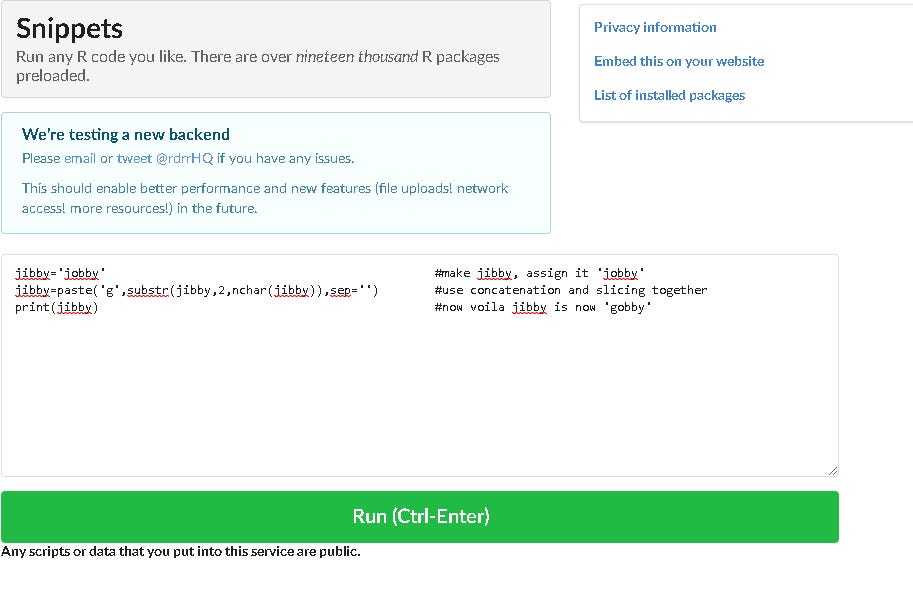Image resolution: width=913 pixels, height=600 pixels.
Task: Open 'Embed this on your website'
Action: coord(678,61)
